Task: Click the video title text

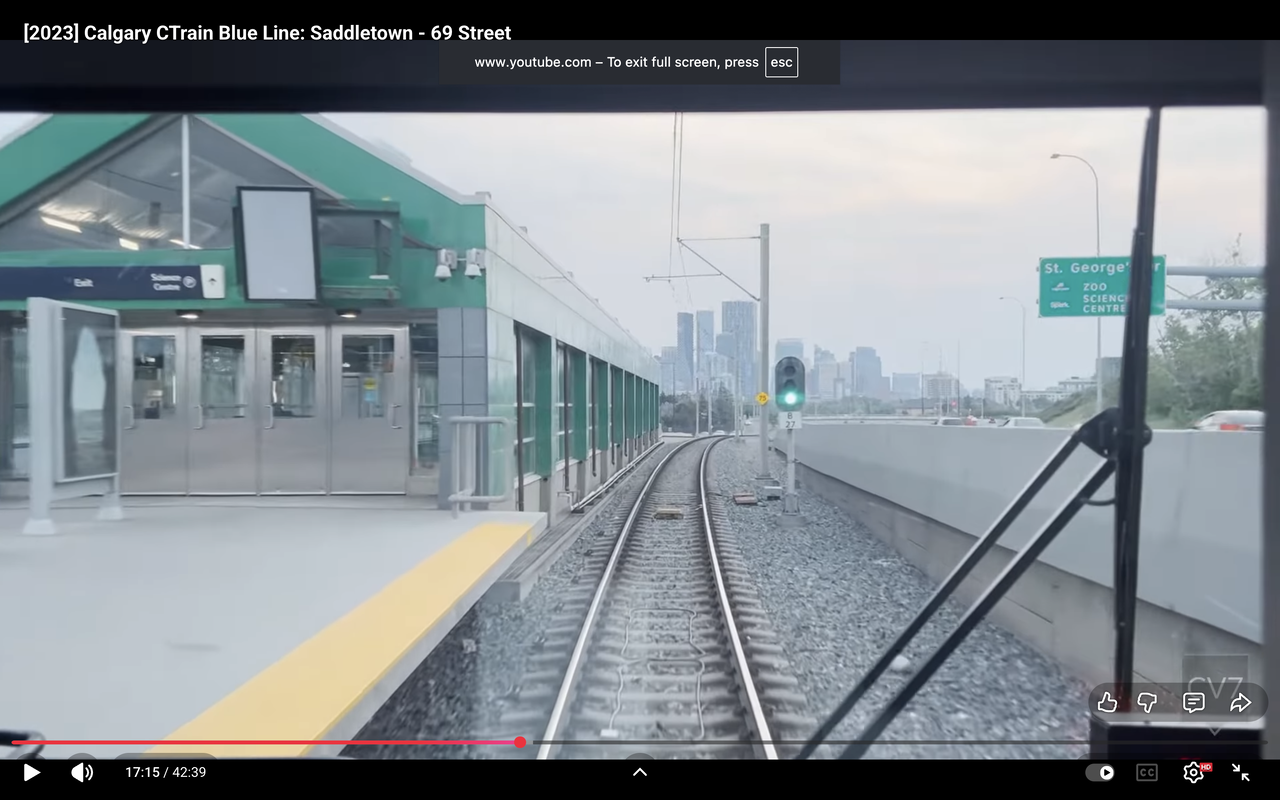Action: click(267, 33)
